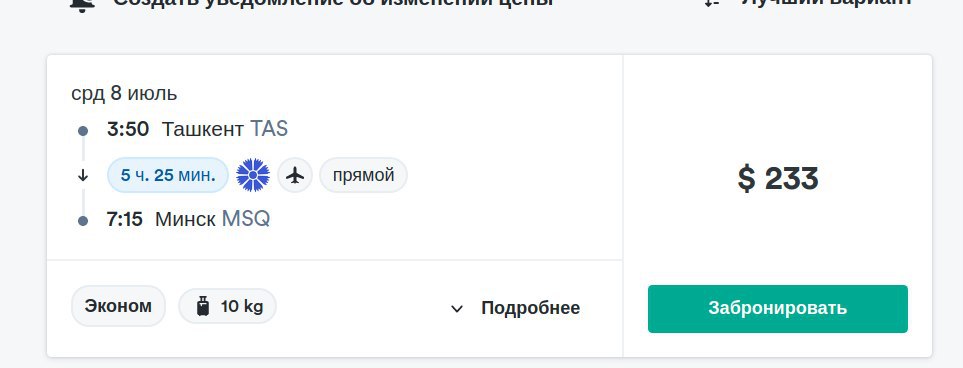963x368 pixels.
Task: Select the Эконом fare class chip
Action: (119, 306)
